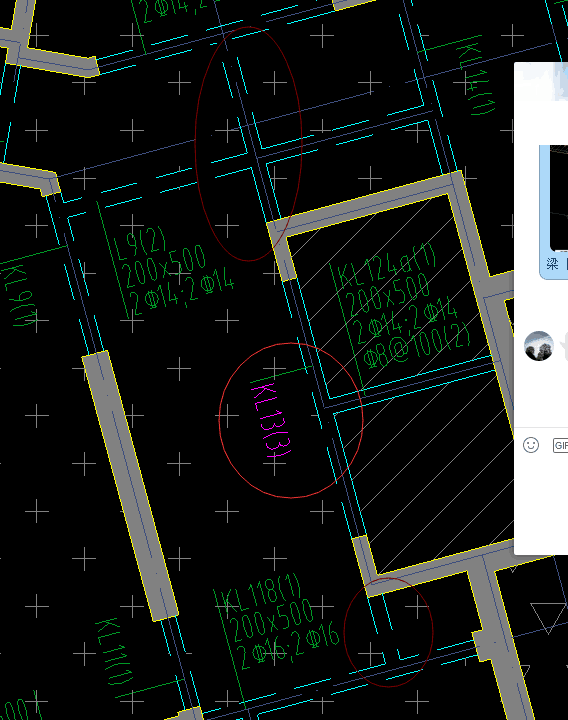This screenshot has height=720, width=568.
Task: Click the GIF button in chat toolbar
Action: [561, 445]
